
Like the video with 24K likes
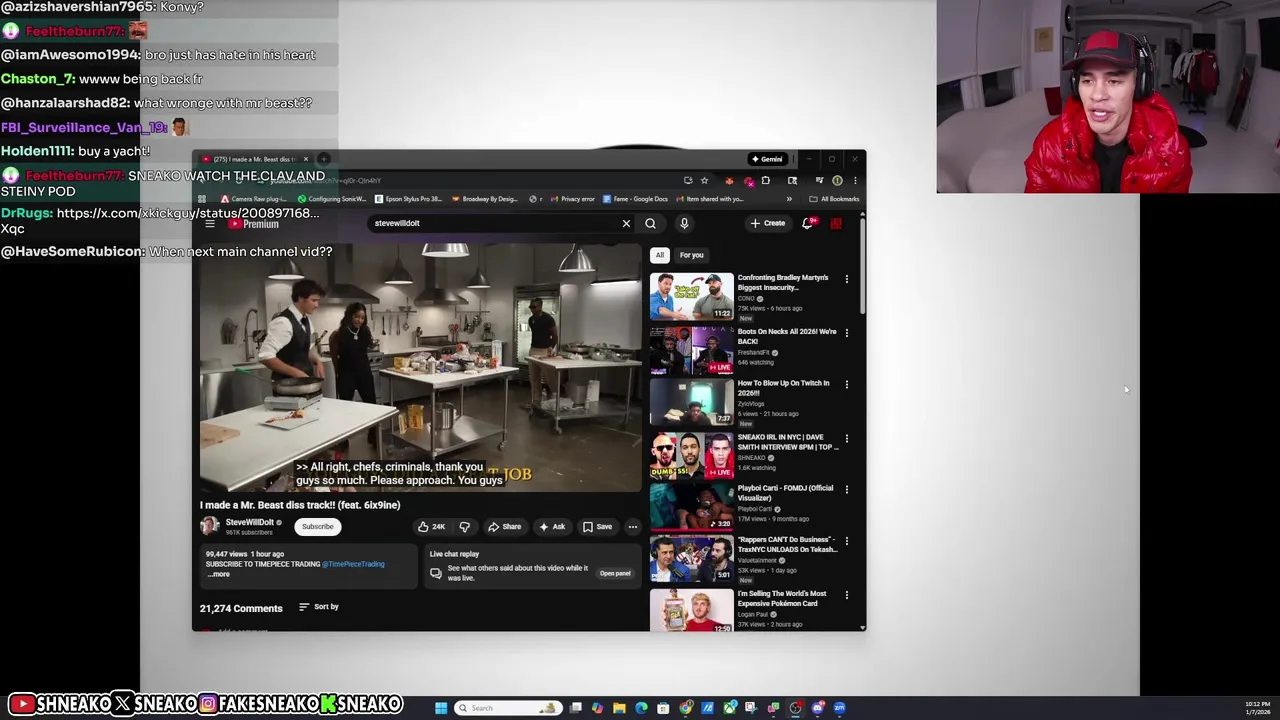pos(431,527)
